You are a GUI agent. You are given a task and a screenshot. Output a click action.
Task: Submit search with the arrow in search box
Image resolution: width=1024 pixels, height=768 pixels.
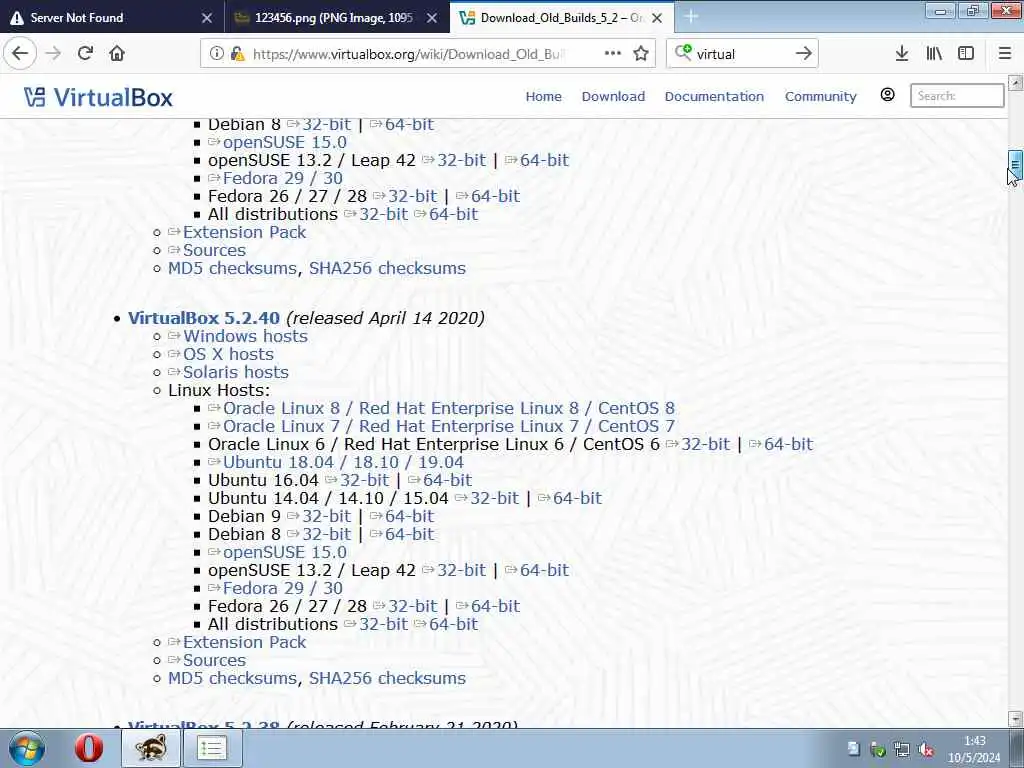(x=803, y=54)
